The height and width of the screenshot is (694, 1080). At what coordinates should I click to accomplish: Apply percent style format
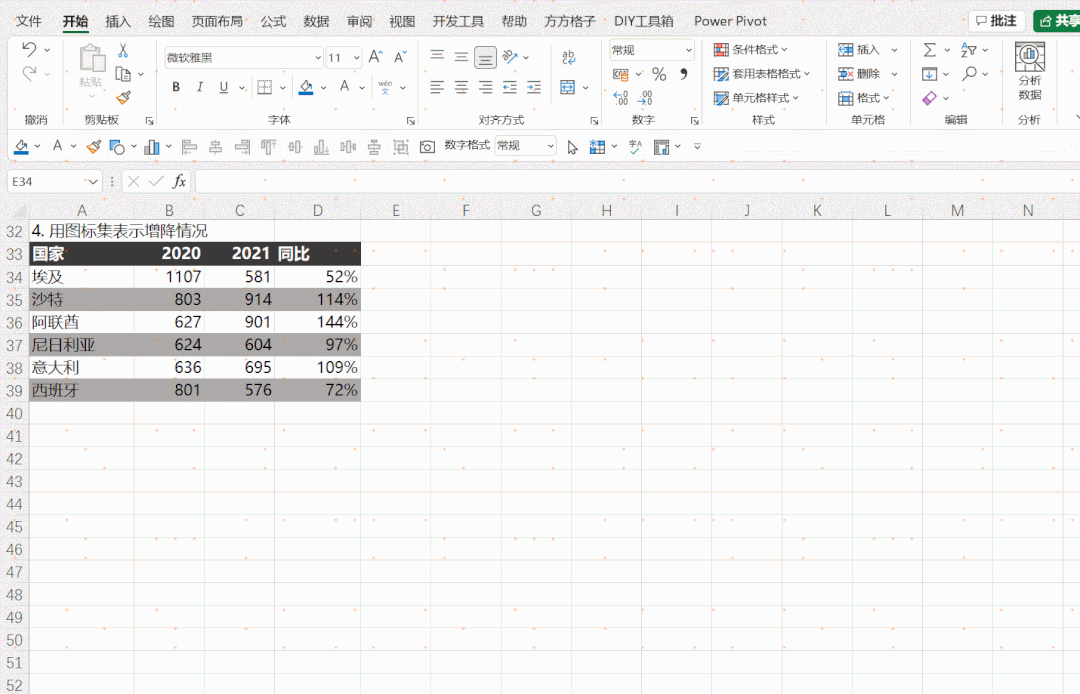(x=659, y=74)
